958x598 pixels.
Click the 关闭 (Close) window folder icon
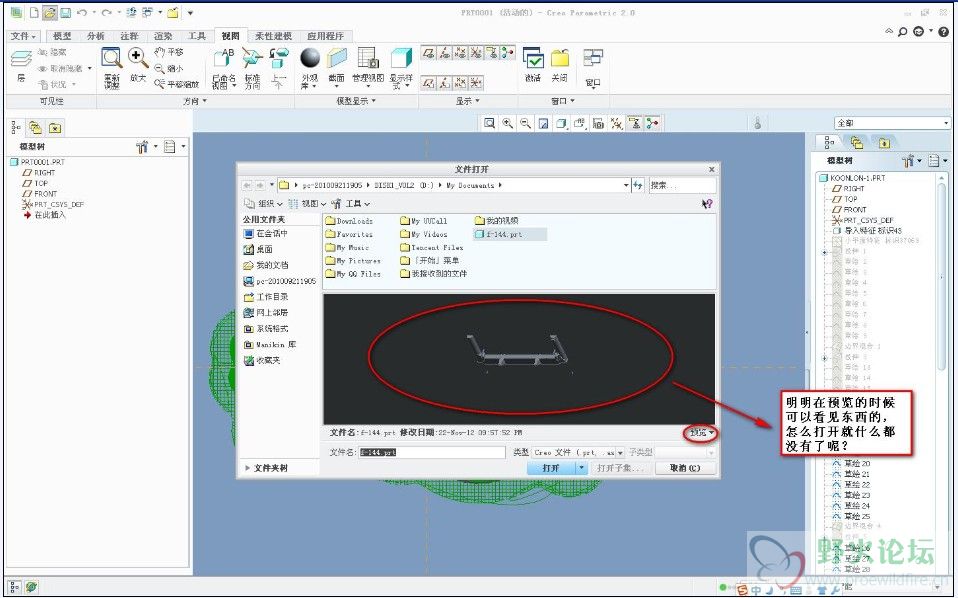(560, 65)
